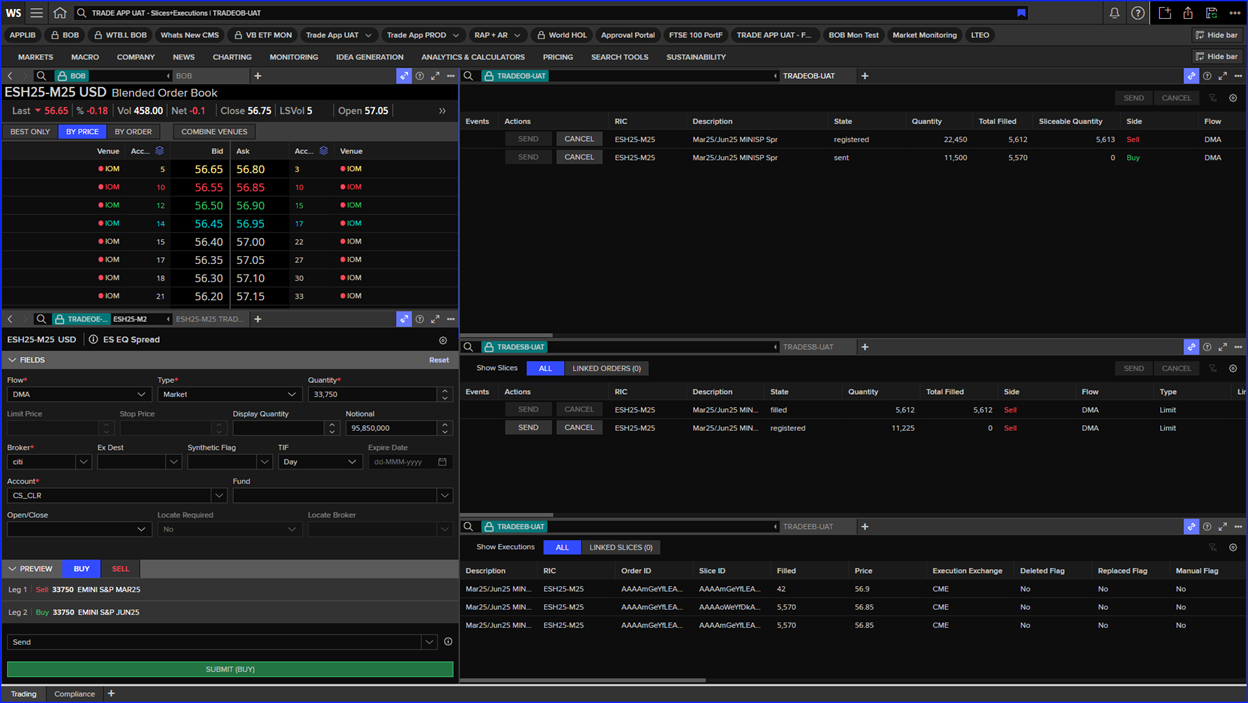Enable COMBINE VENUES mode
1248x703 pixels.
click(213, 131)
